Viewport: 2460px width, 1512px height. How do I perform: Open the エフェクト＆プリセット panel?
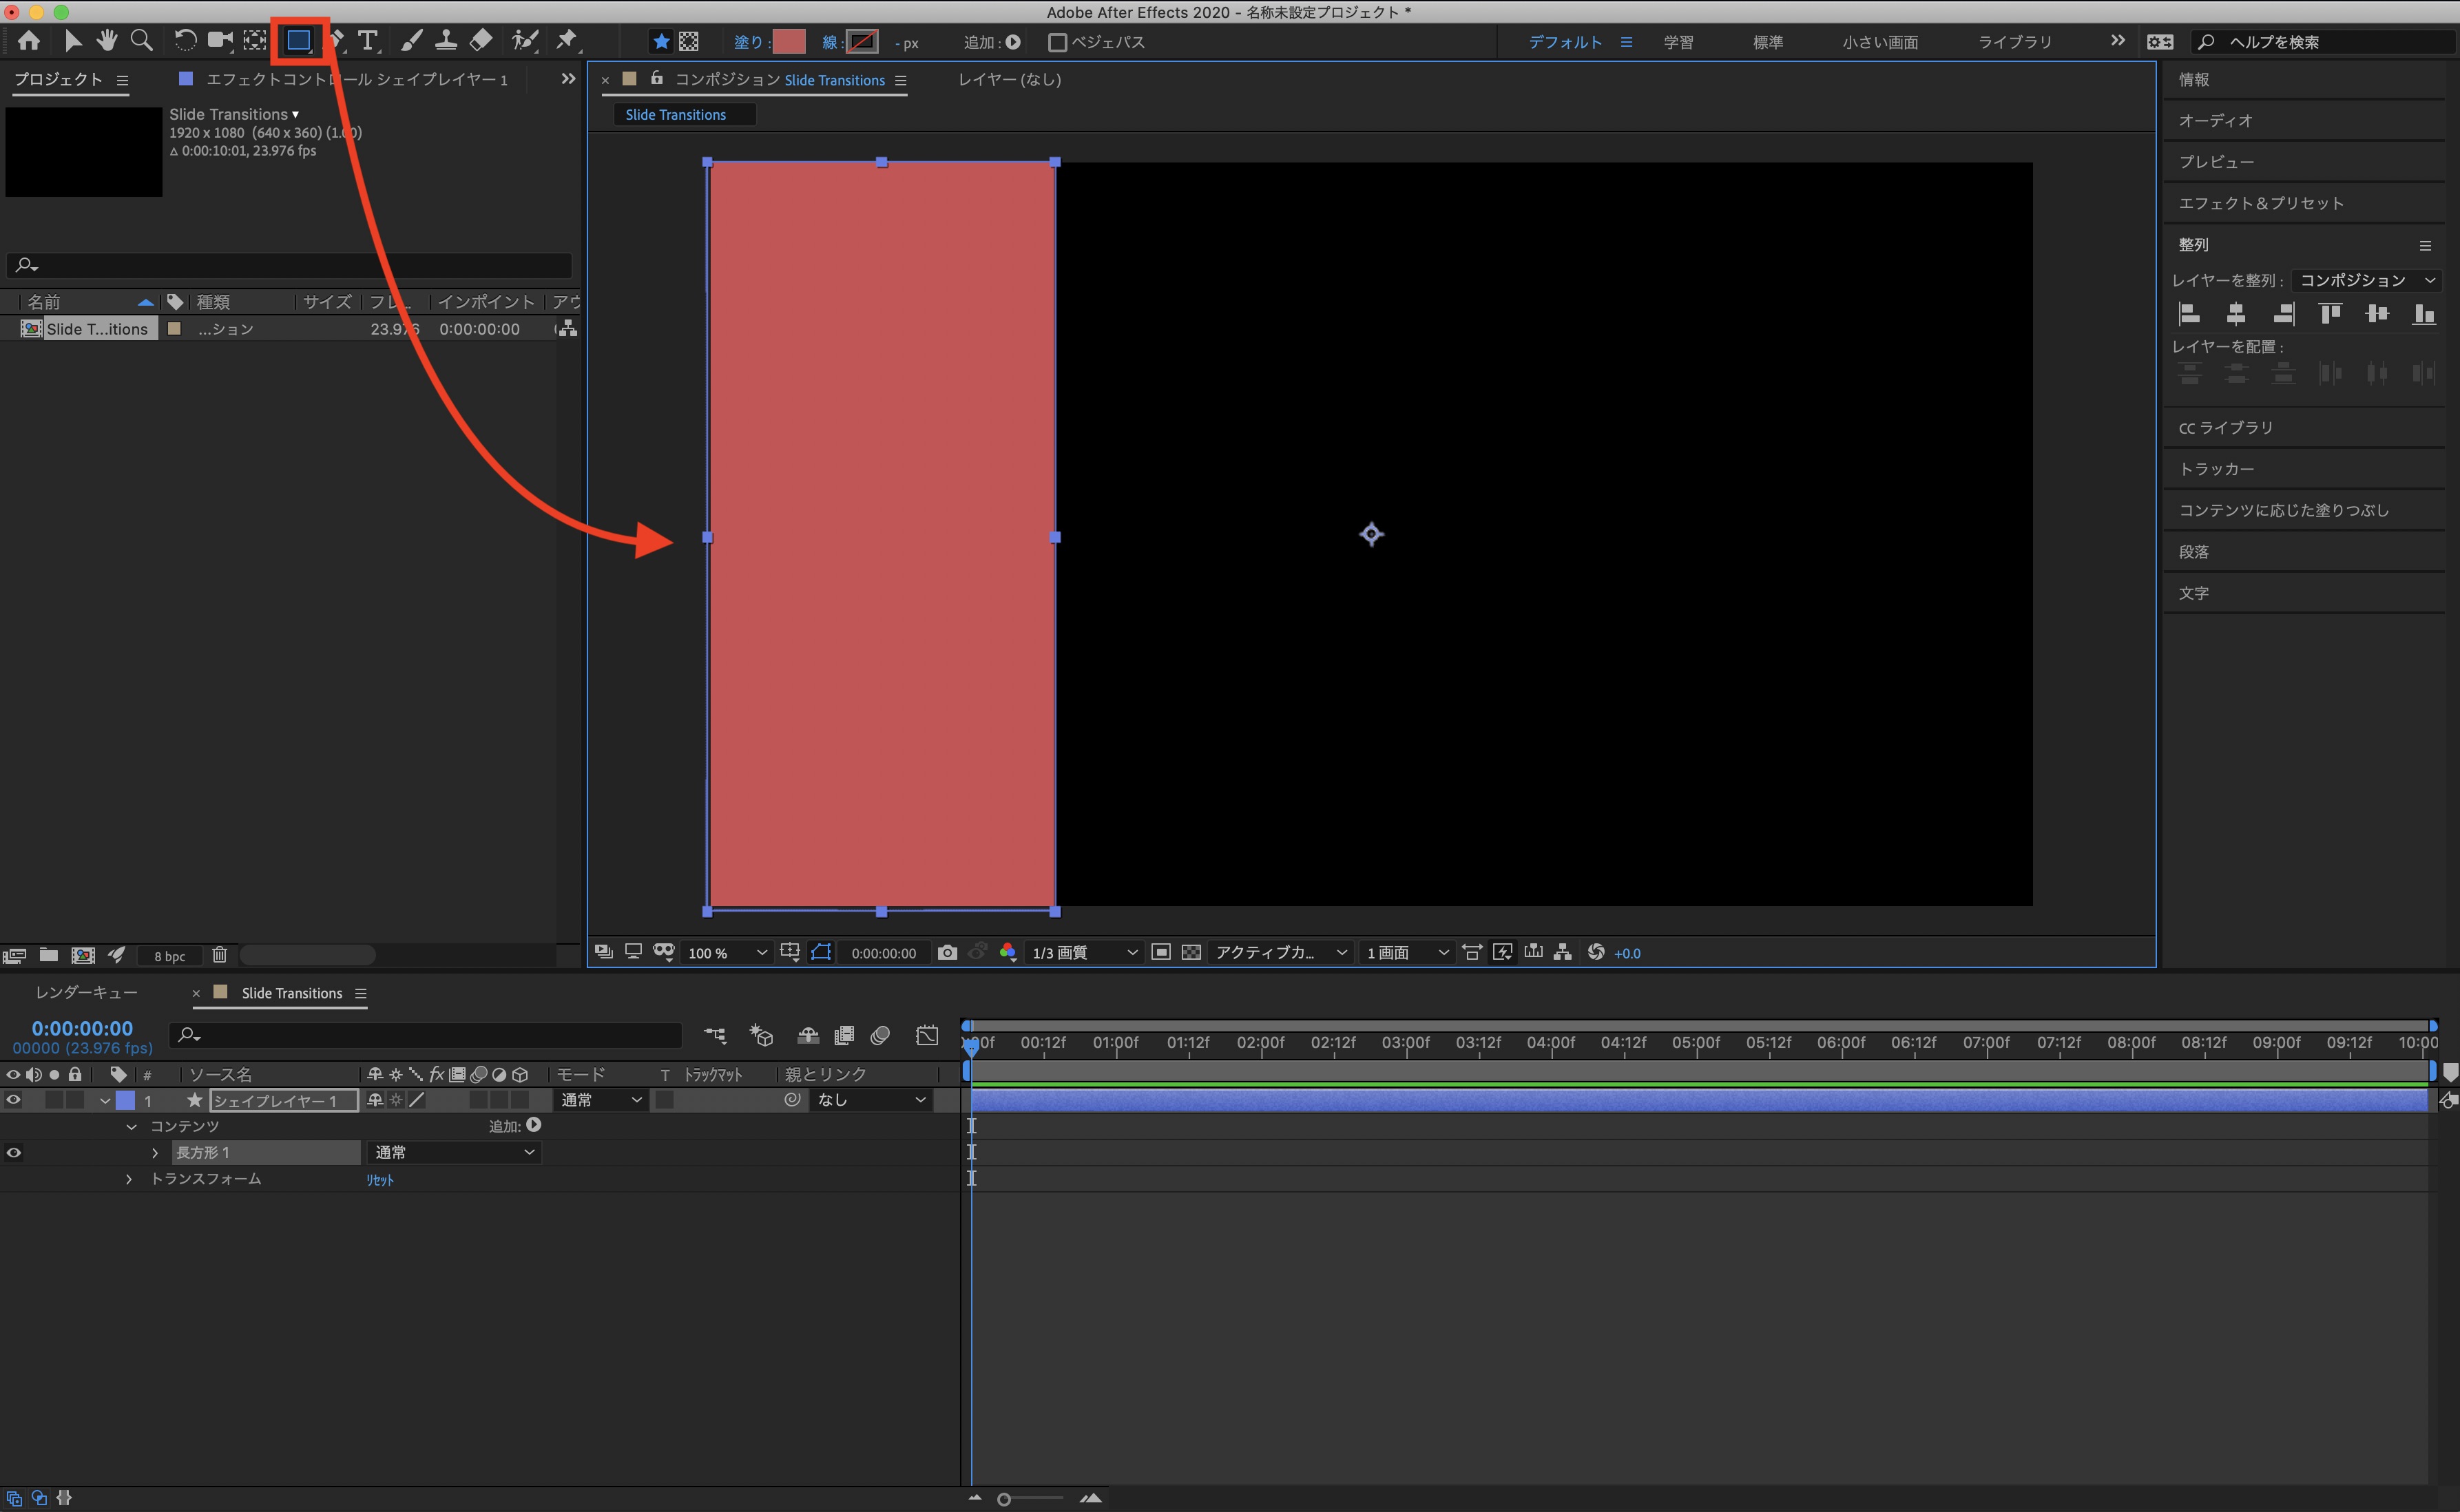[x=2260, y=203]
